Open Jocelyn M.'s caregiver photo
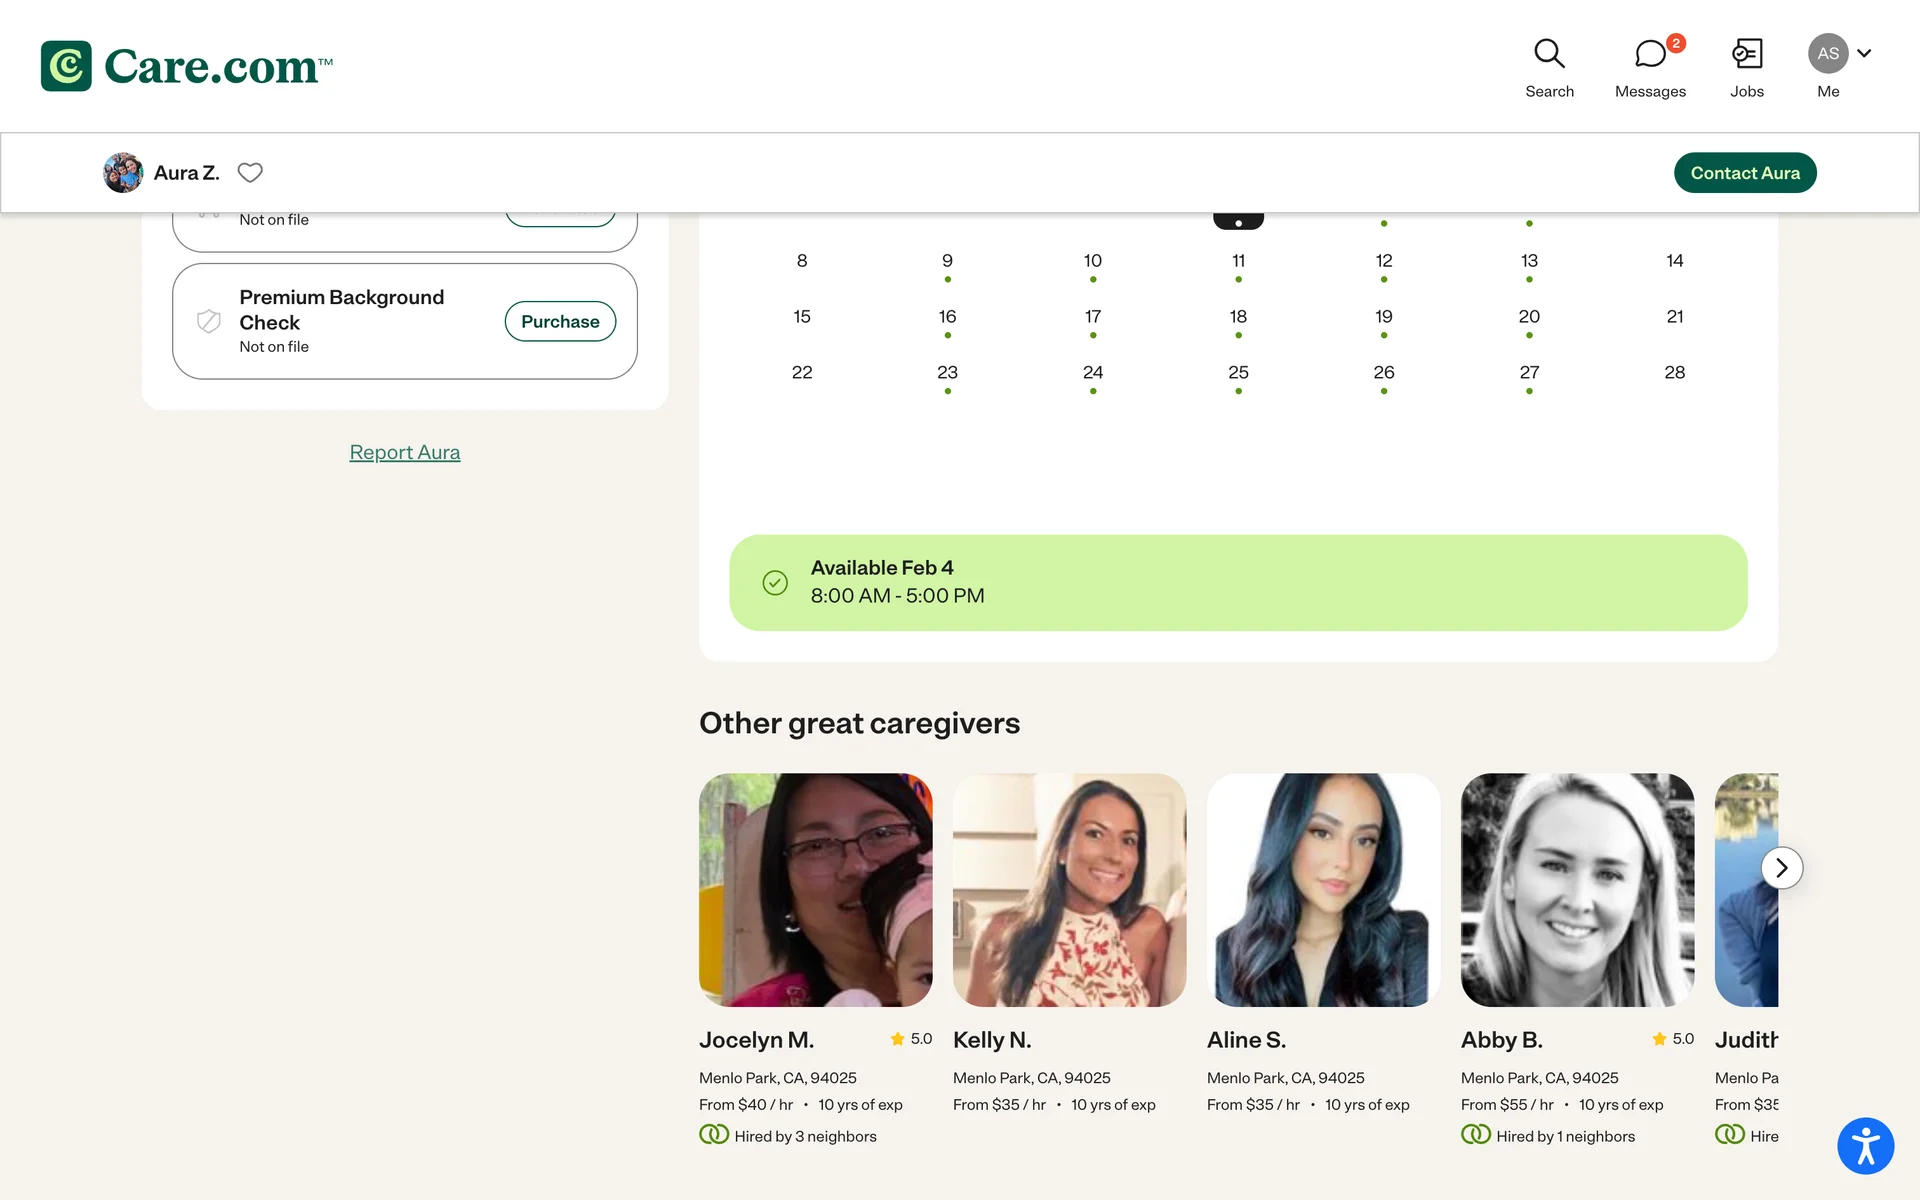 click(x=815, y=889)
